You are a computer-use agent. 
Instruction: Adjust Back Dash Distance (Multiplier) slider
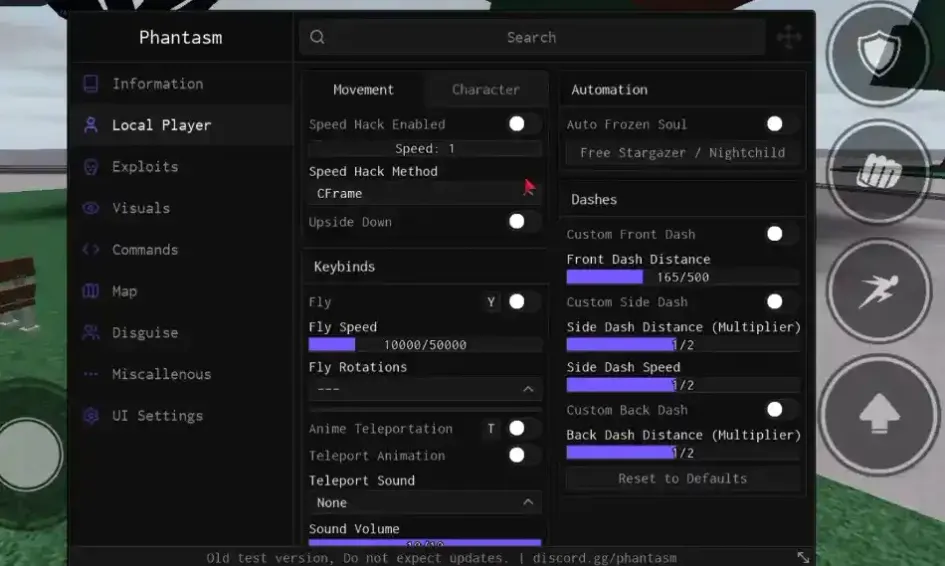[x=682, y=453]
